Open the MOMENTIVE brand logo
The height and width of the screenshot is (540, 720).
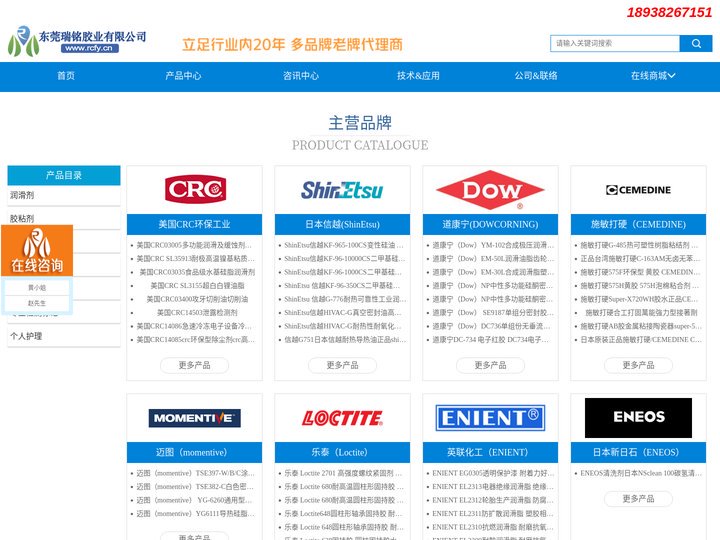(x=195, y=418)
